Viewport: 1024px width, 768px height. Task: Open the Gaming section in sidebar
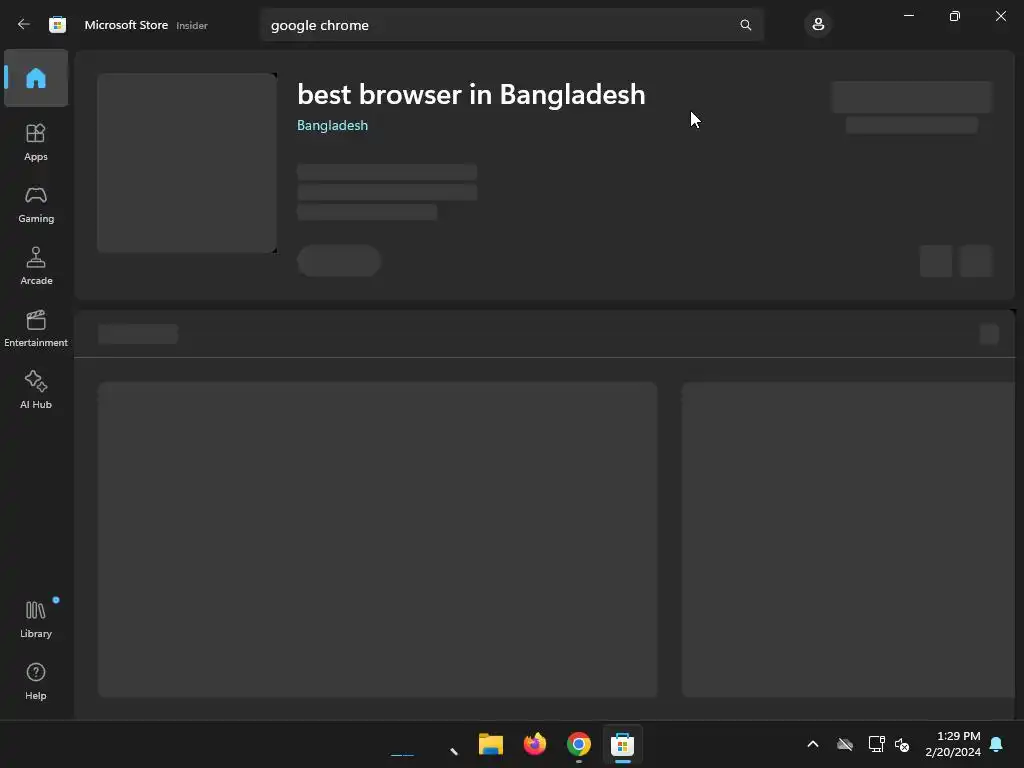[x=36, y=204]
